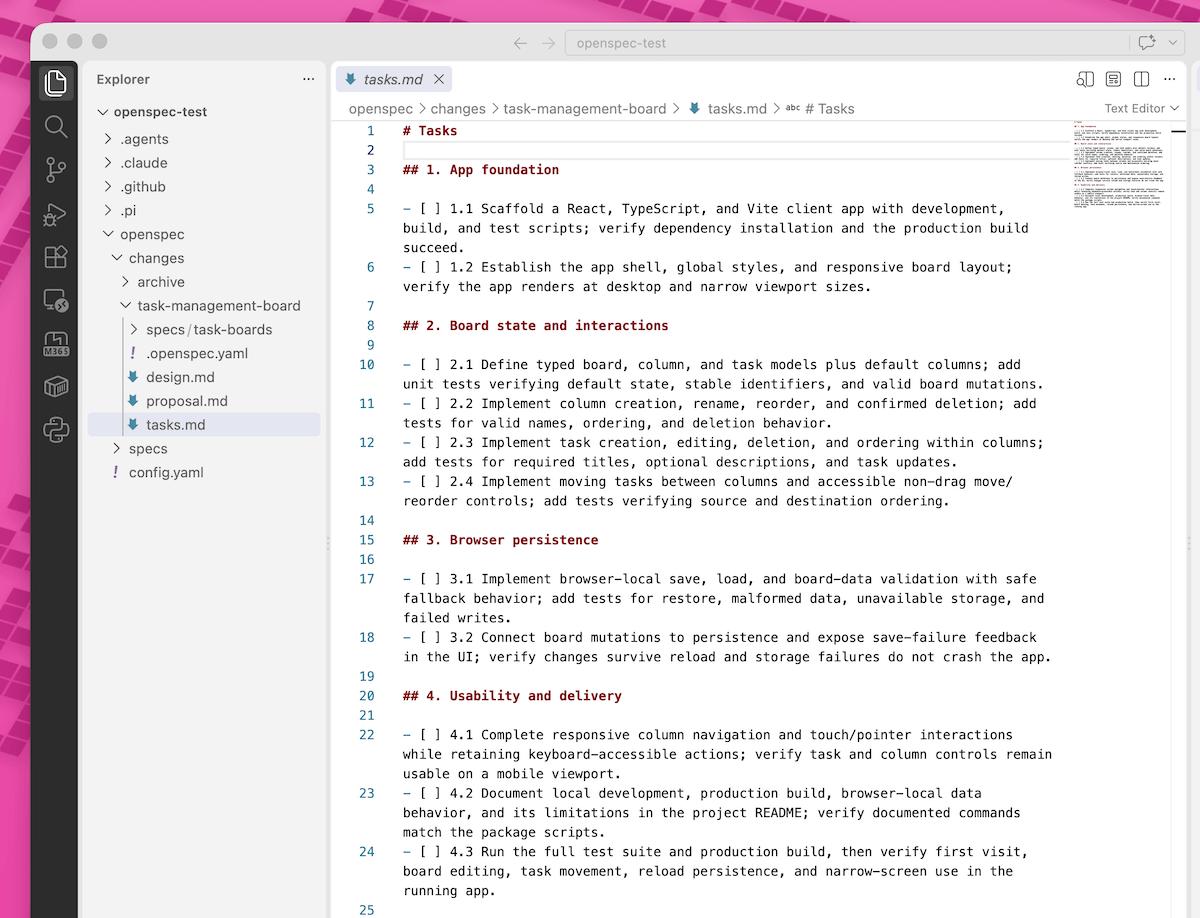
Task: Click the checkbox brackets of task 2.4
Action: coord(430,482)
